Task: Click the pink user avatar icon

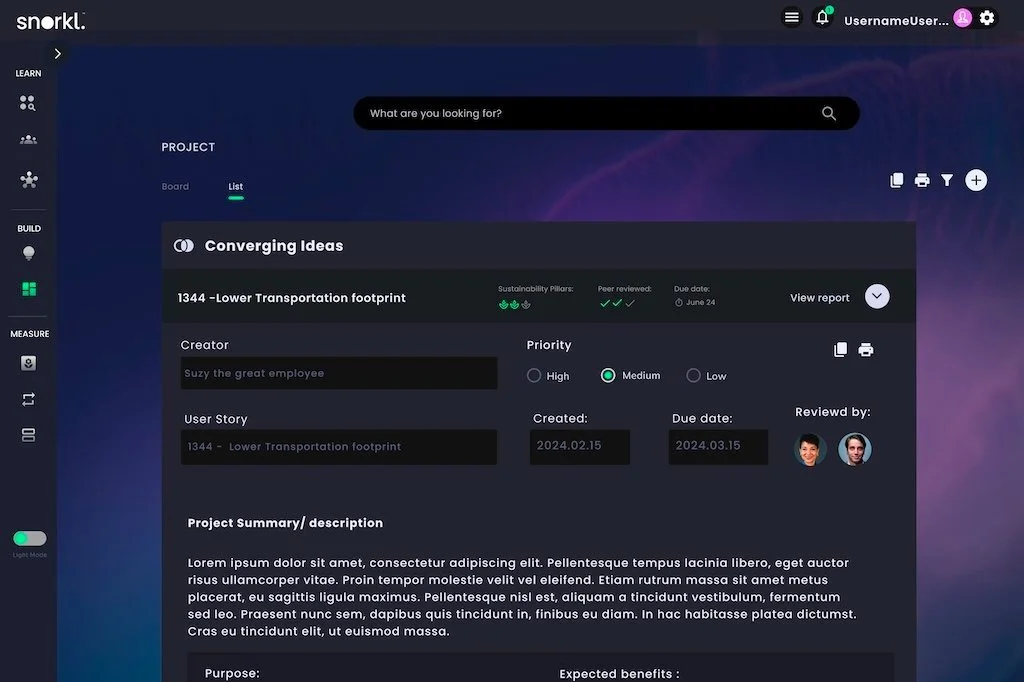Action: 962,18
